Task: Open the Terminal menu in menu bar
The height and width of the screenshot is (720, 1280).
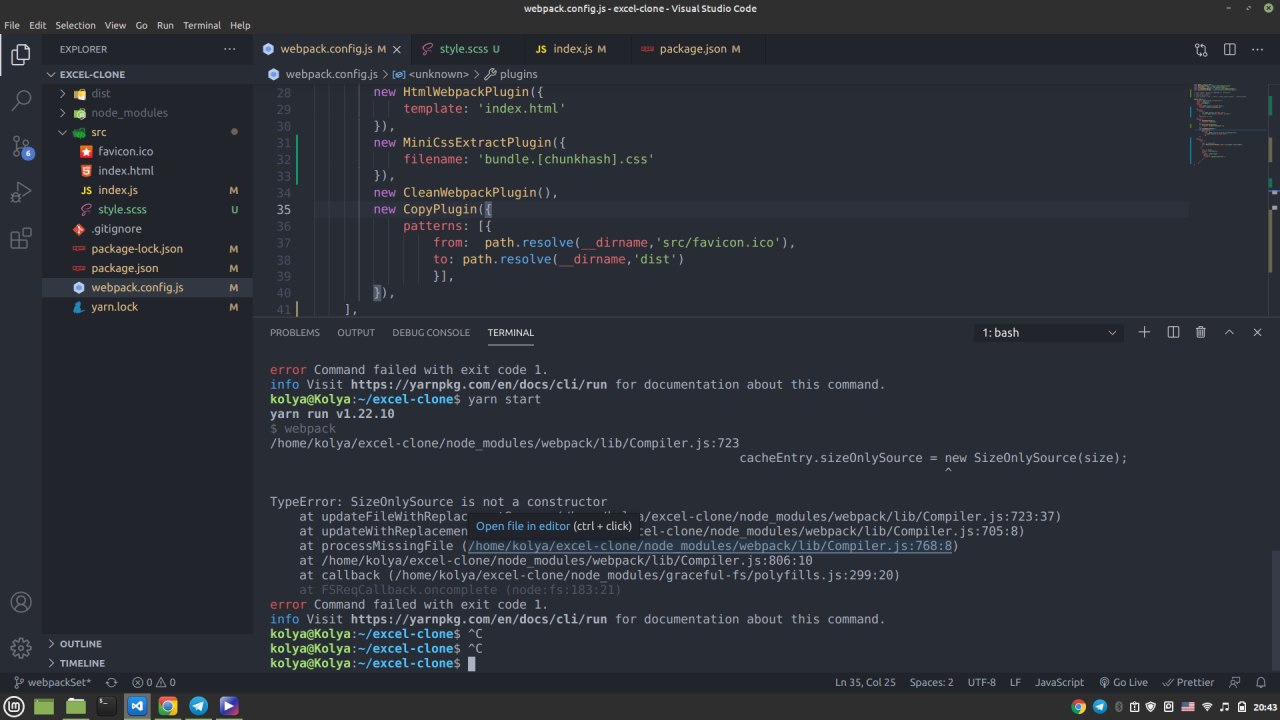Action: coord(202,25)
